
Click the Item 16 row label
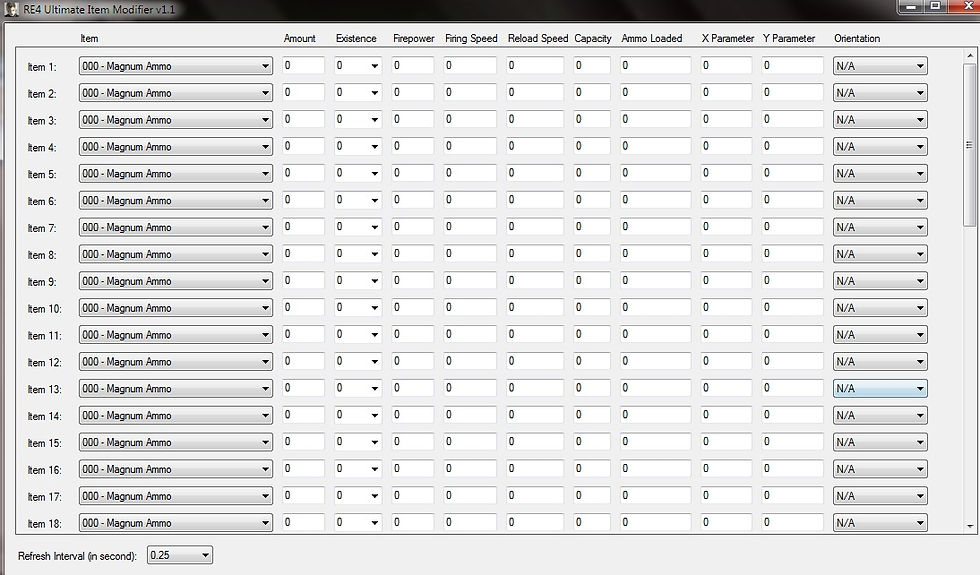44,470
